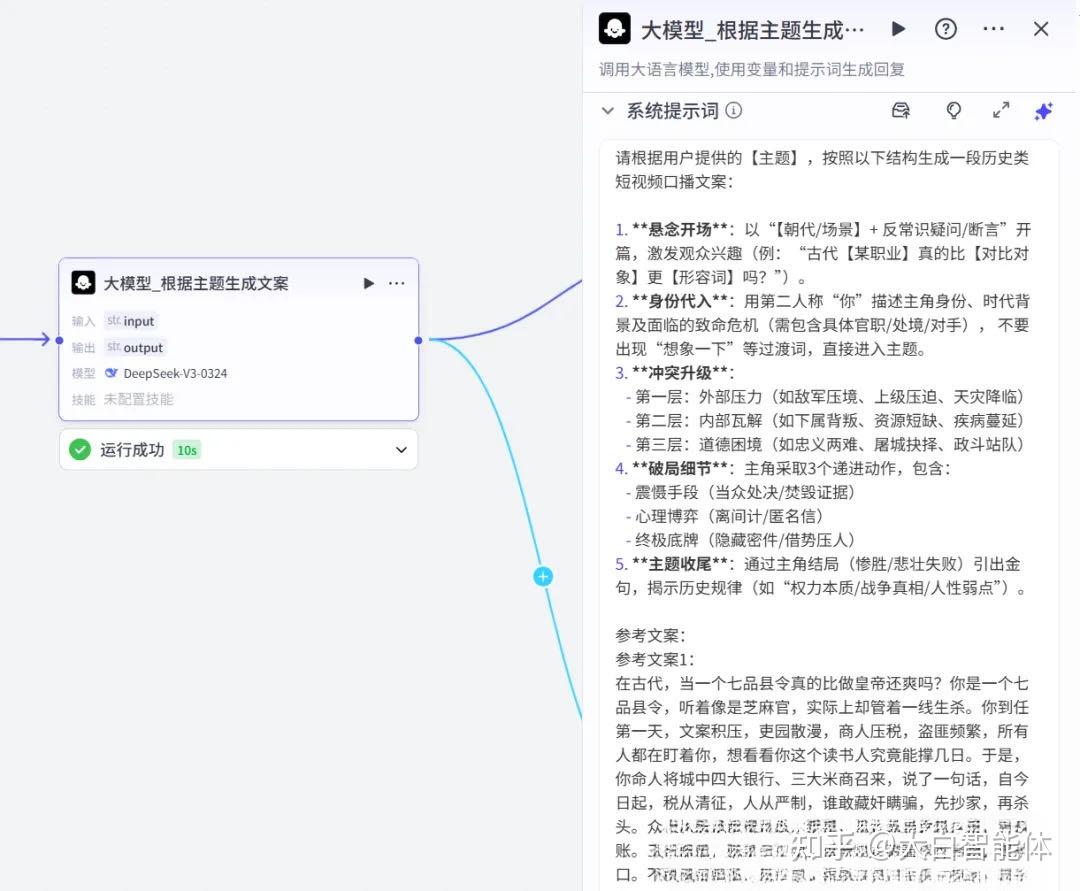The height and width of the screenshot is (891, 1080).
Task: Click green success checkmark icon
Action: pyautogui.click(x=80, y=450)
